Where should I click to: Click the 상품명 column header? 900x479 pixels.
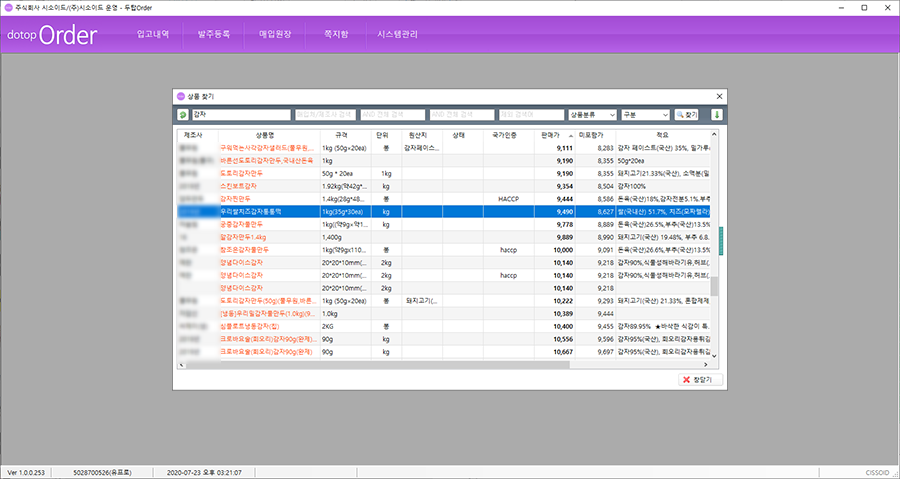[x=264, y=134]
